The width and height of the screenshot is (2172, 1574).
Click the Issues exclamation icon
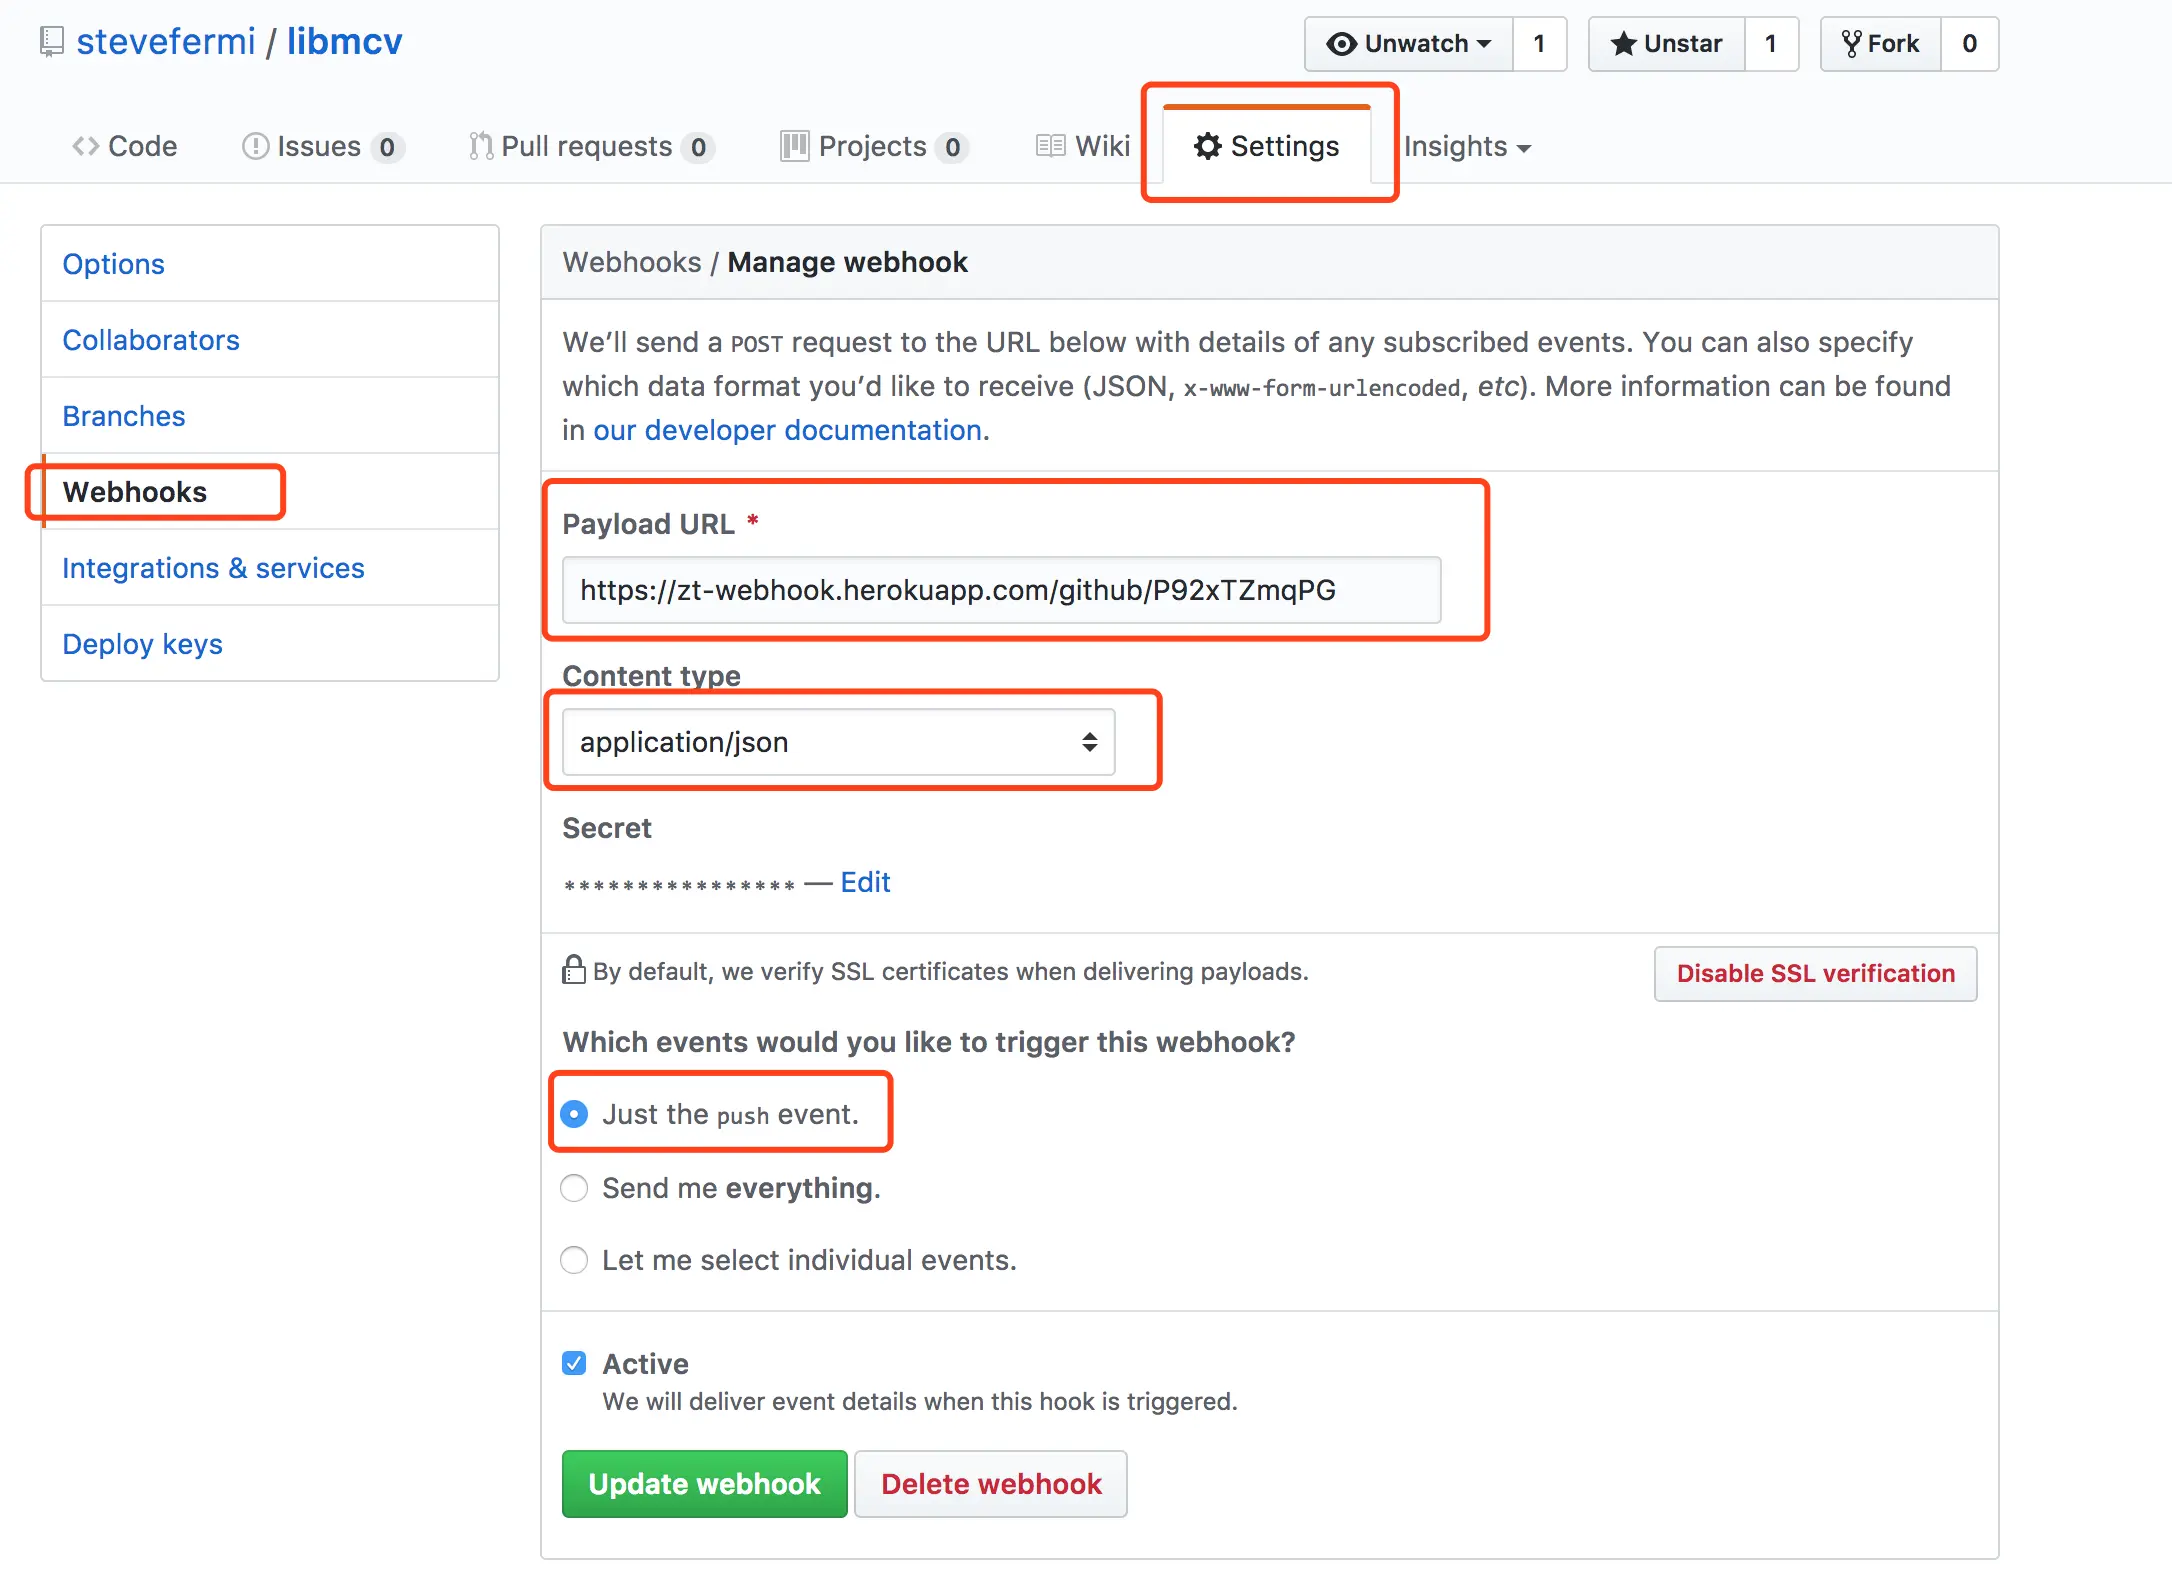(255, 146)
